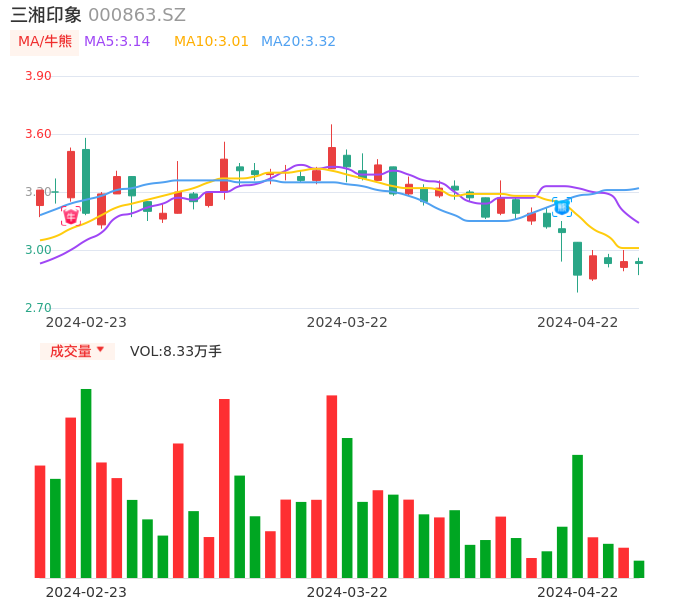Viewport: 686px width, 606px height.
Task: Click volume chart date label 2024-02-23
Action: pos(86,592)
